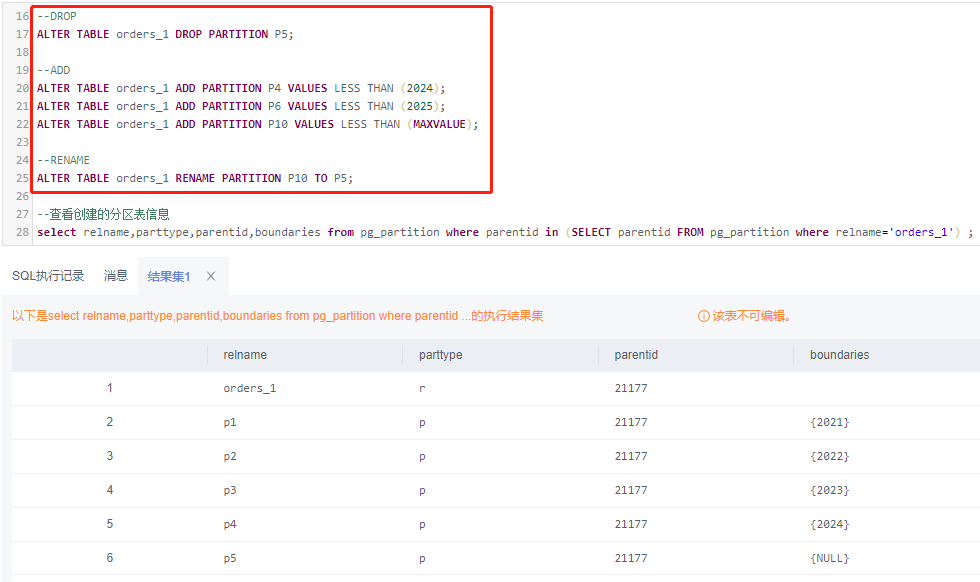Click the MAXVALUE keyword in line 22

439,124
